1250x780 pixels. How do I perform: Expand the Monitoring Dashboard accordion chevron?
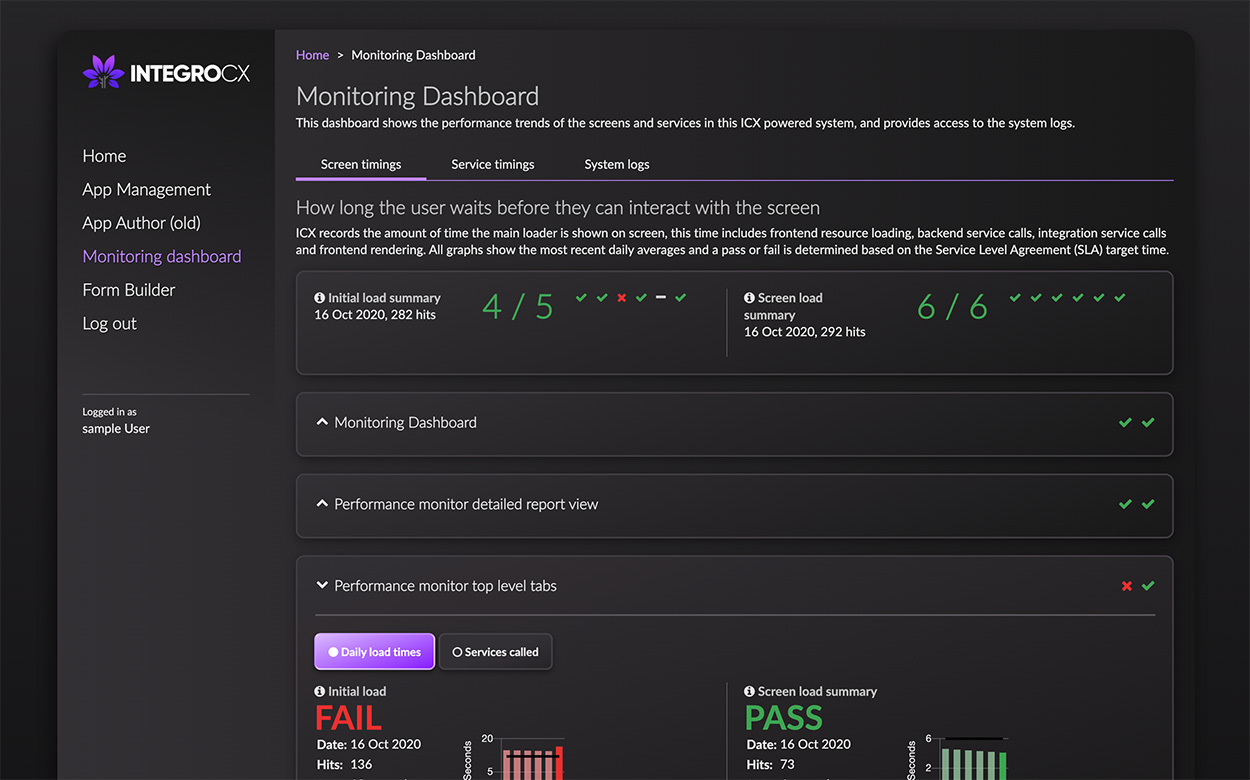pyautogui.click(x=322, y=422)
